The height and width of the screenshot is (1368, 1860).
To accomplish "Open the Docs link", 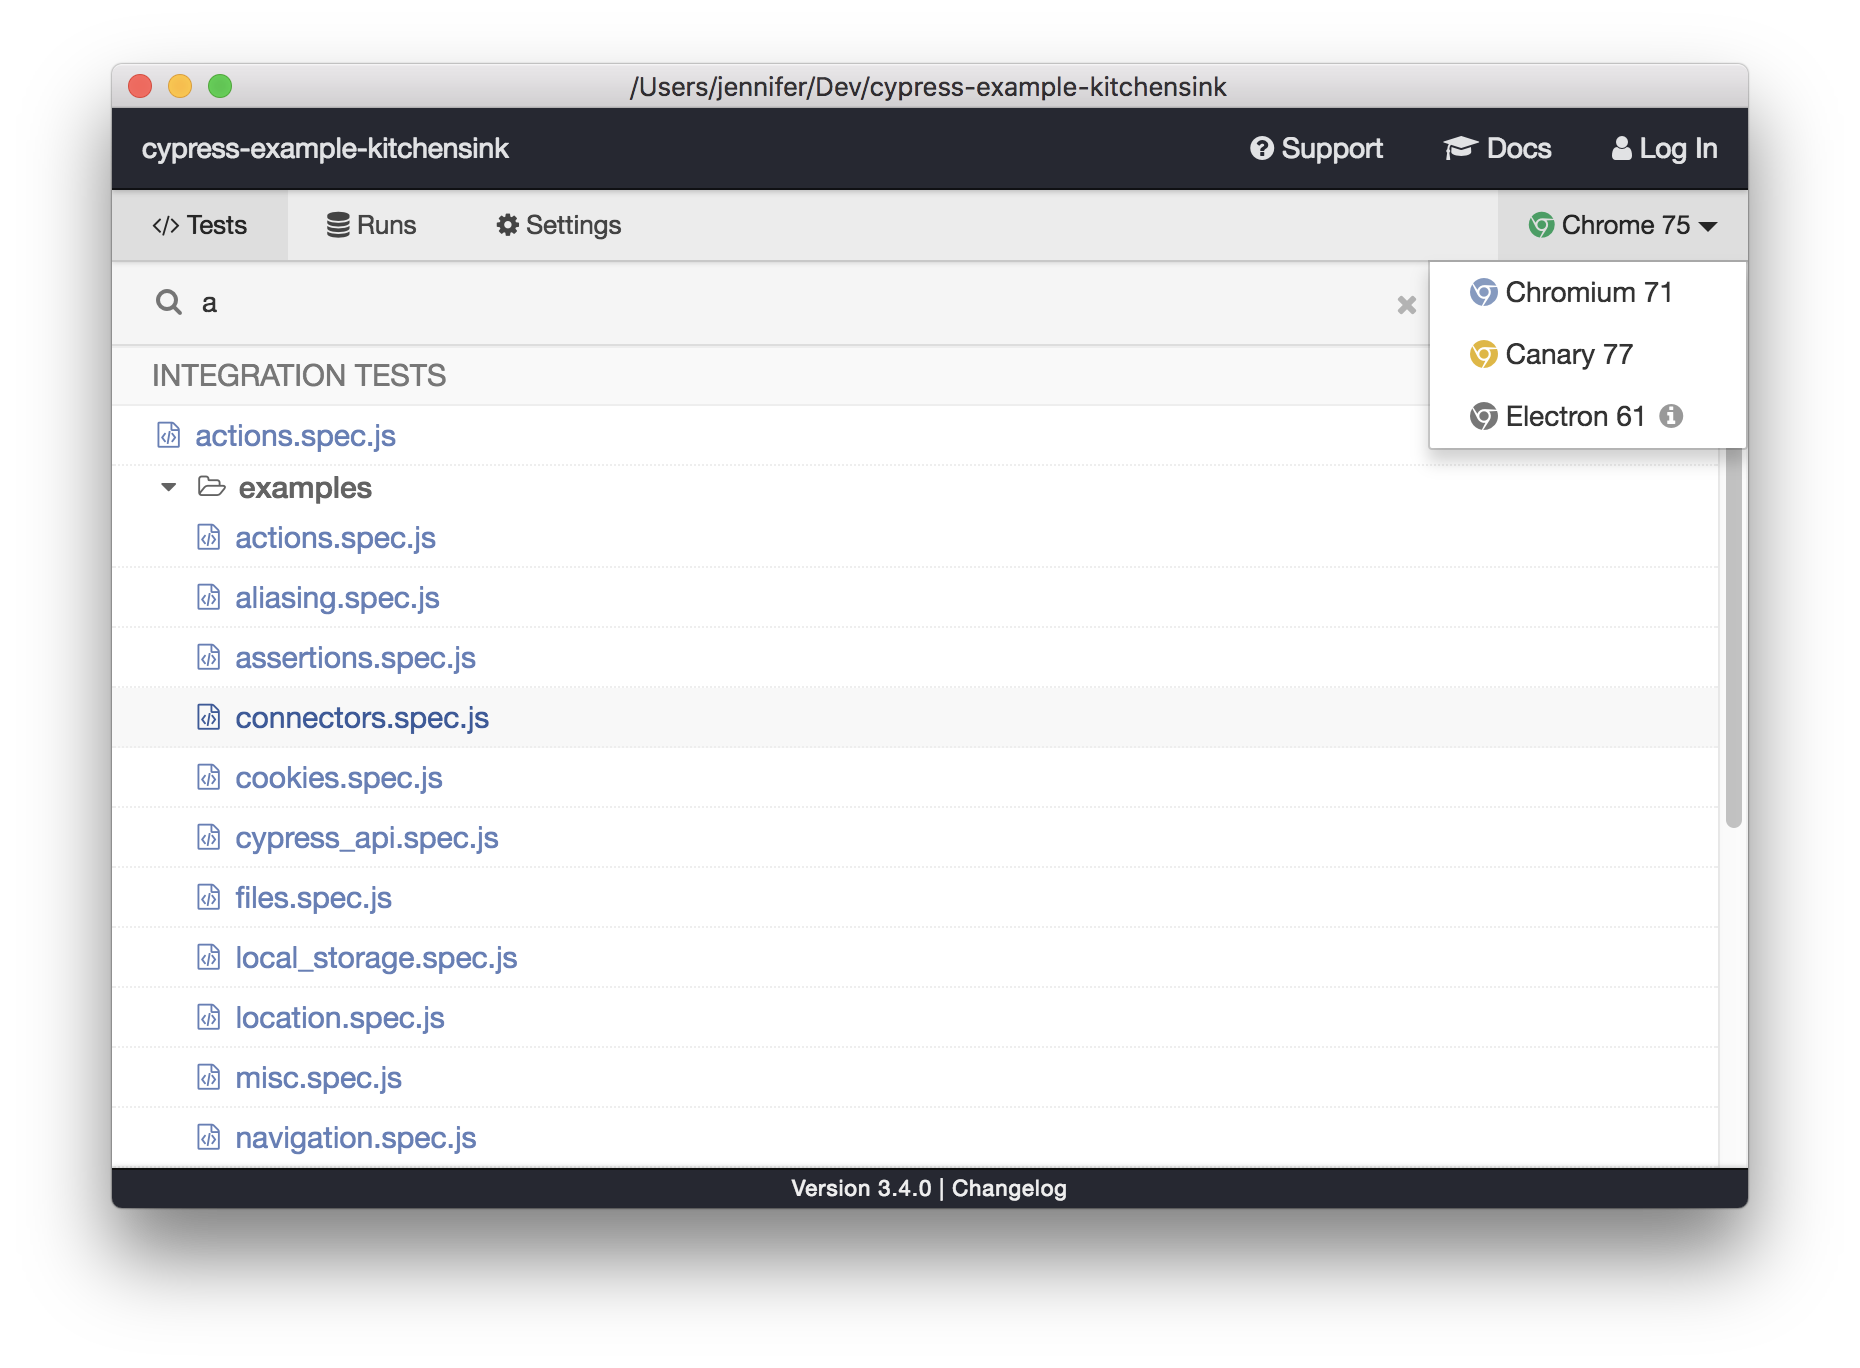I will click(1497, 148).
